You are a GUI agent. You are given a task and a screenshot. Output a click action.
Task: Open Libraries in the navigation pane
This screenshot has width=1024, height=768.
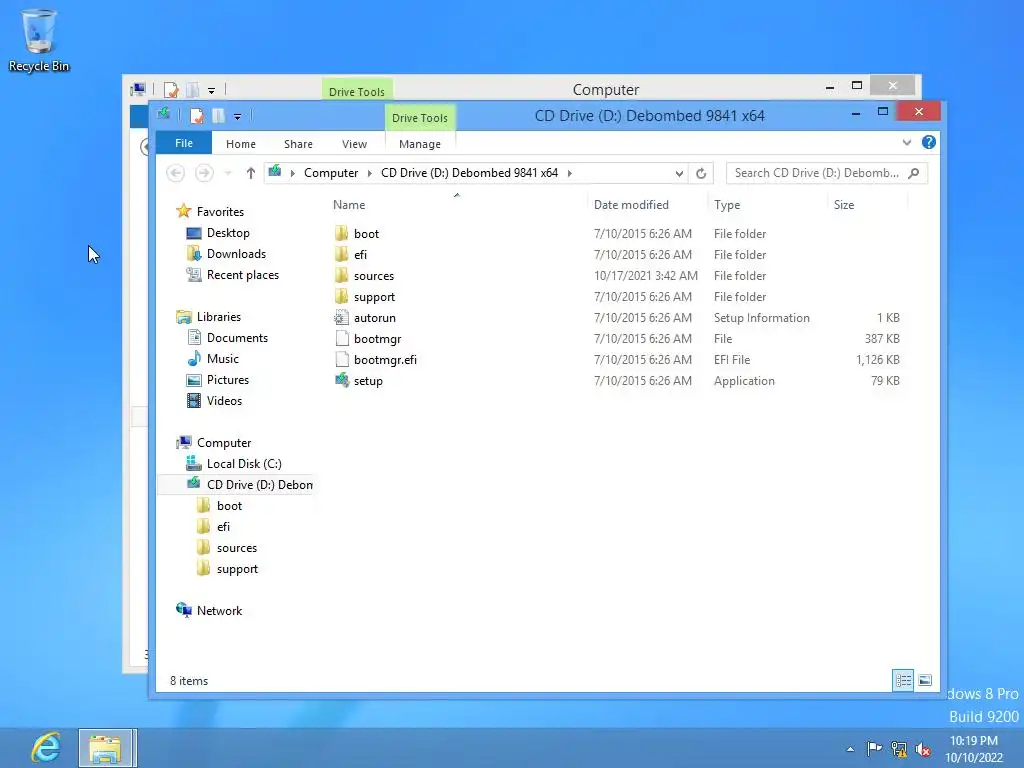point(219,317)
